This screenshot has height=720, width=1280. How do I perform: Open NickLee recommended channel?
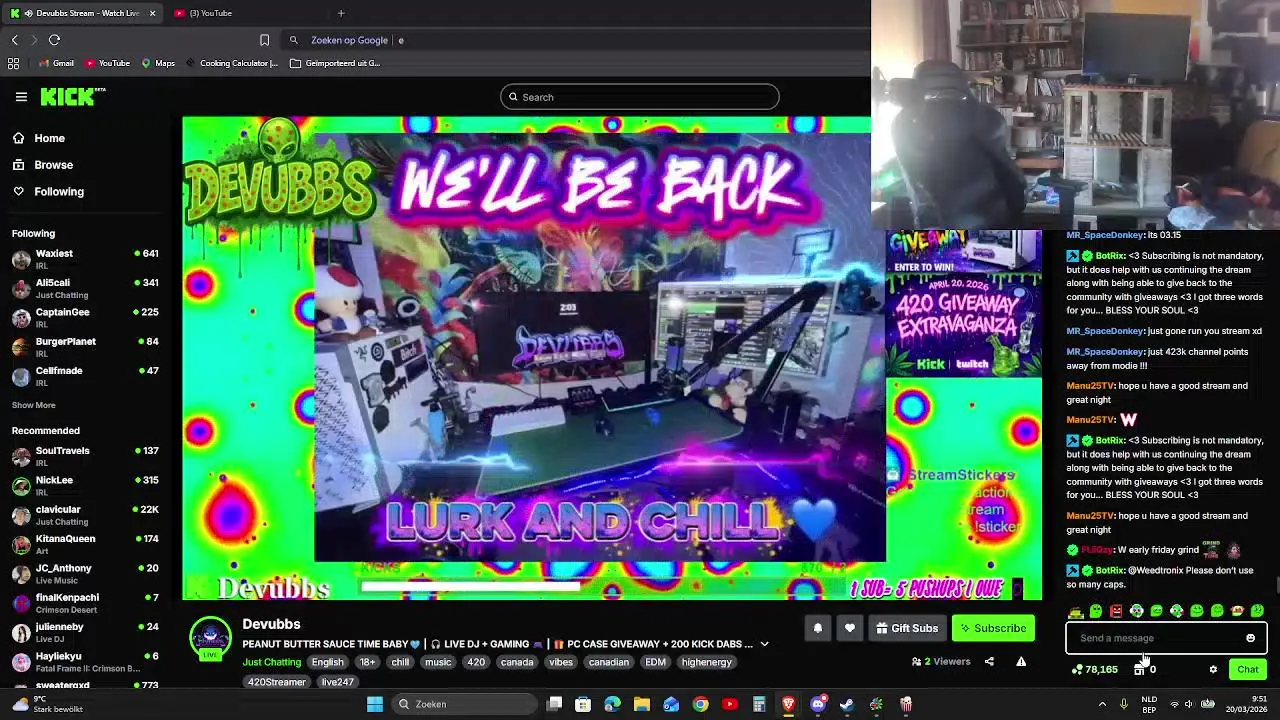85,485
